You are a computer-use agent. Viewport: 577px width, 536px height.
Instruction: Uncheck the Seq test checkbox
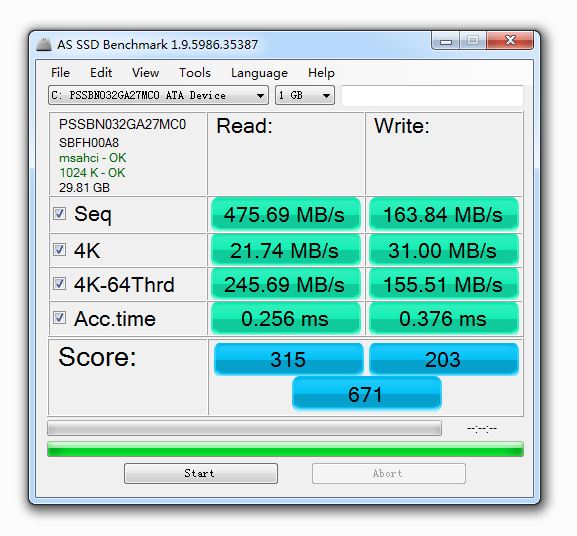click(59, 213)
